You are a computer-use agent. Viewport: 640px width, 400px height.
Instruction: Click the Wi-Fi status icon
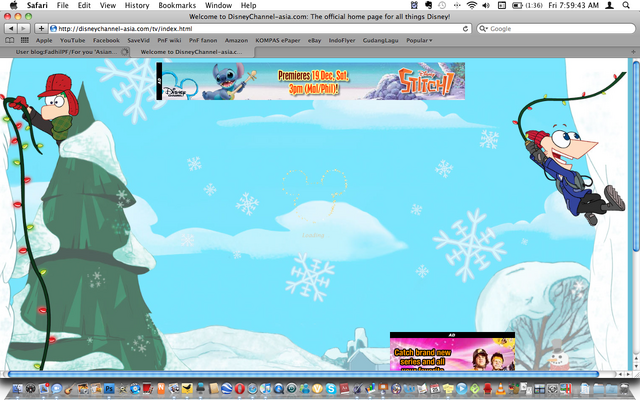(472, 5)
